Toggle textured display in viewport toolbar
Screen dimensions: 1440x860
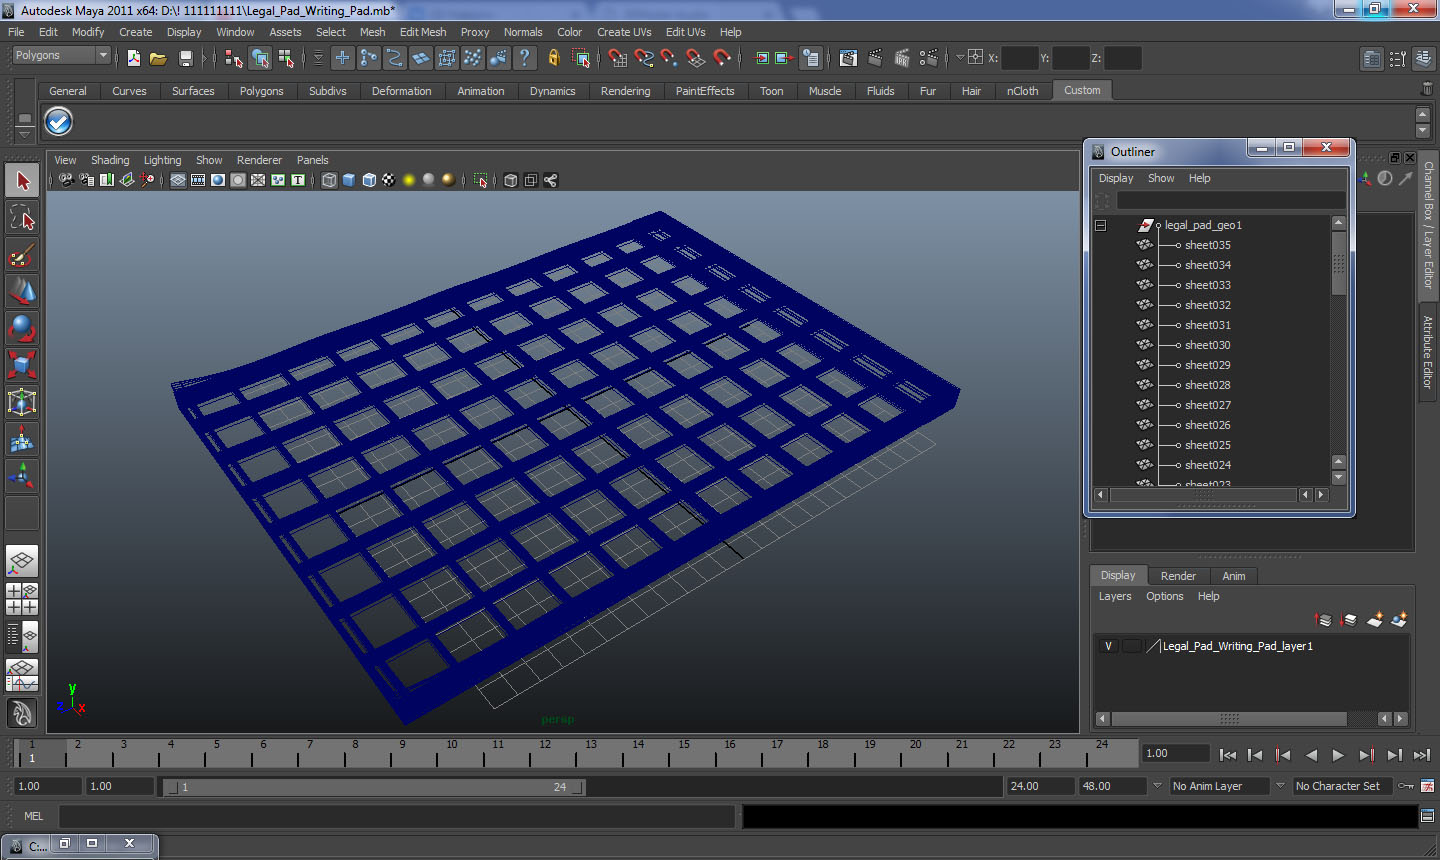[x=389, y=180]
